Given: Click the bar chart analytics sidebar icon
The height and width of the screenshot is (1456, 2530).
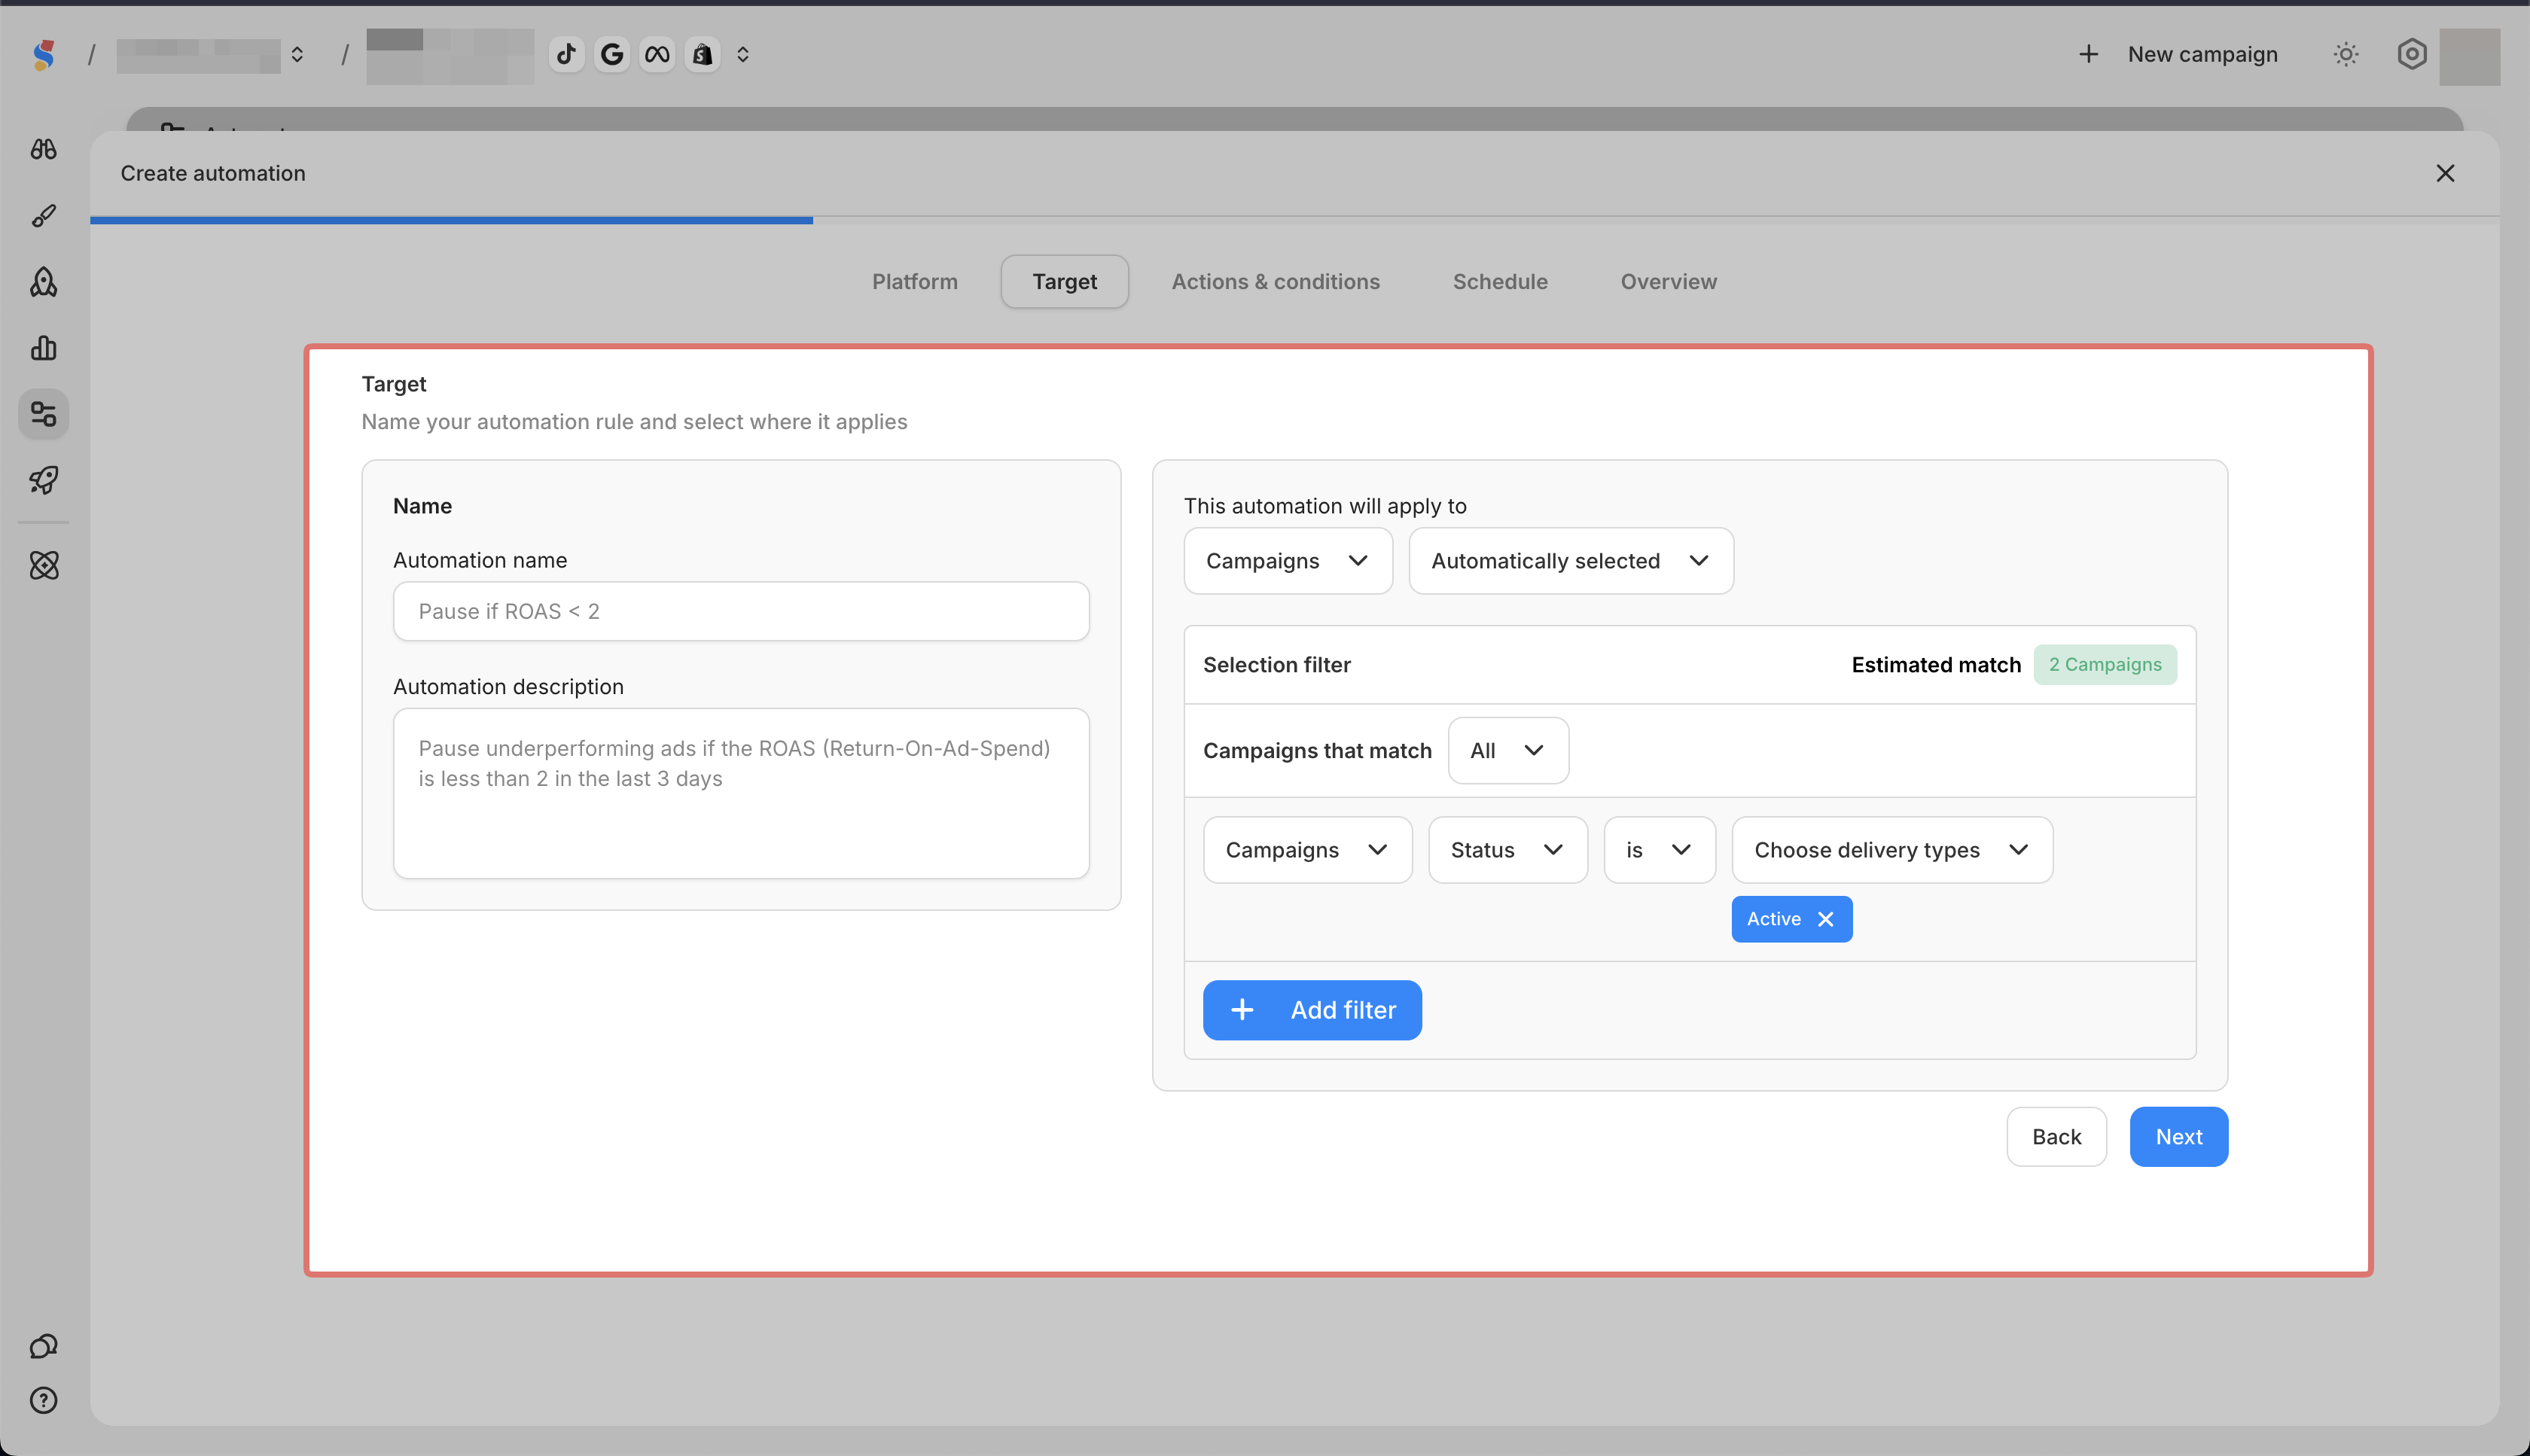Looking at the screenshot, I should [43, 348].
